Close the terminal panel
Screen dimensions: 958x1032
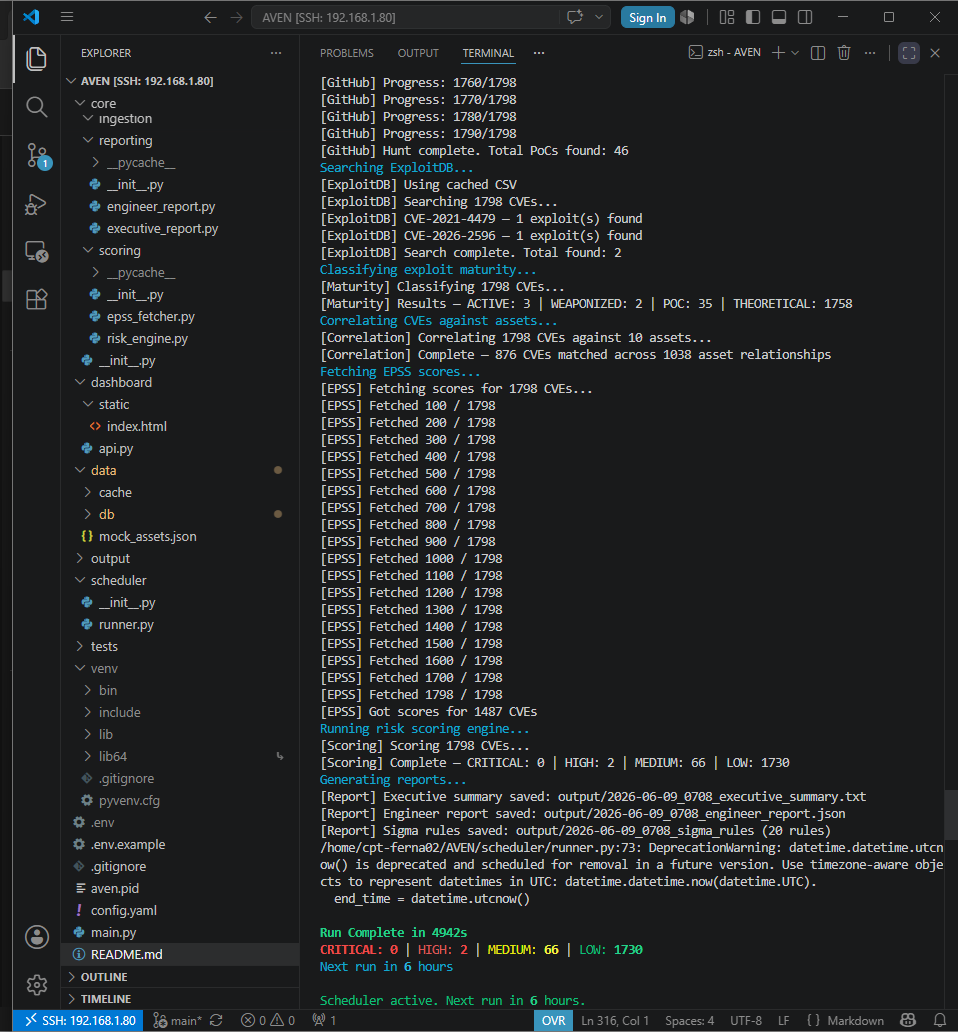(x=935, y=53)
